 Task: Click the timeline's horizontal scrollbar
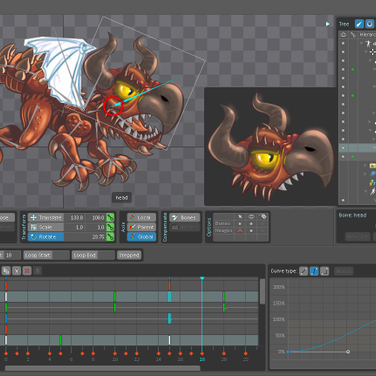(x=102, y=368)
